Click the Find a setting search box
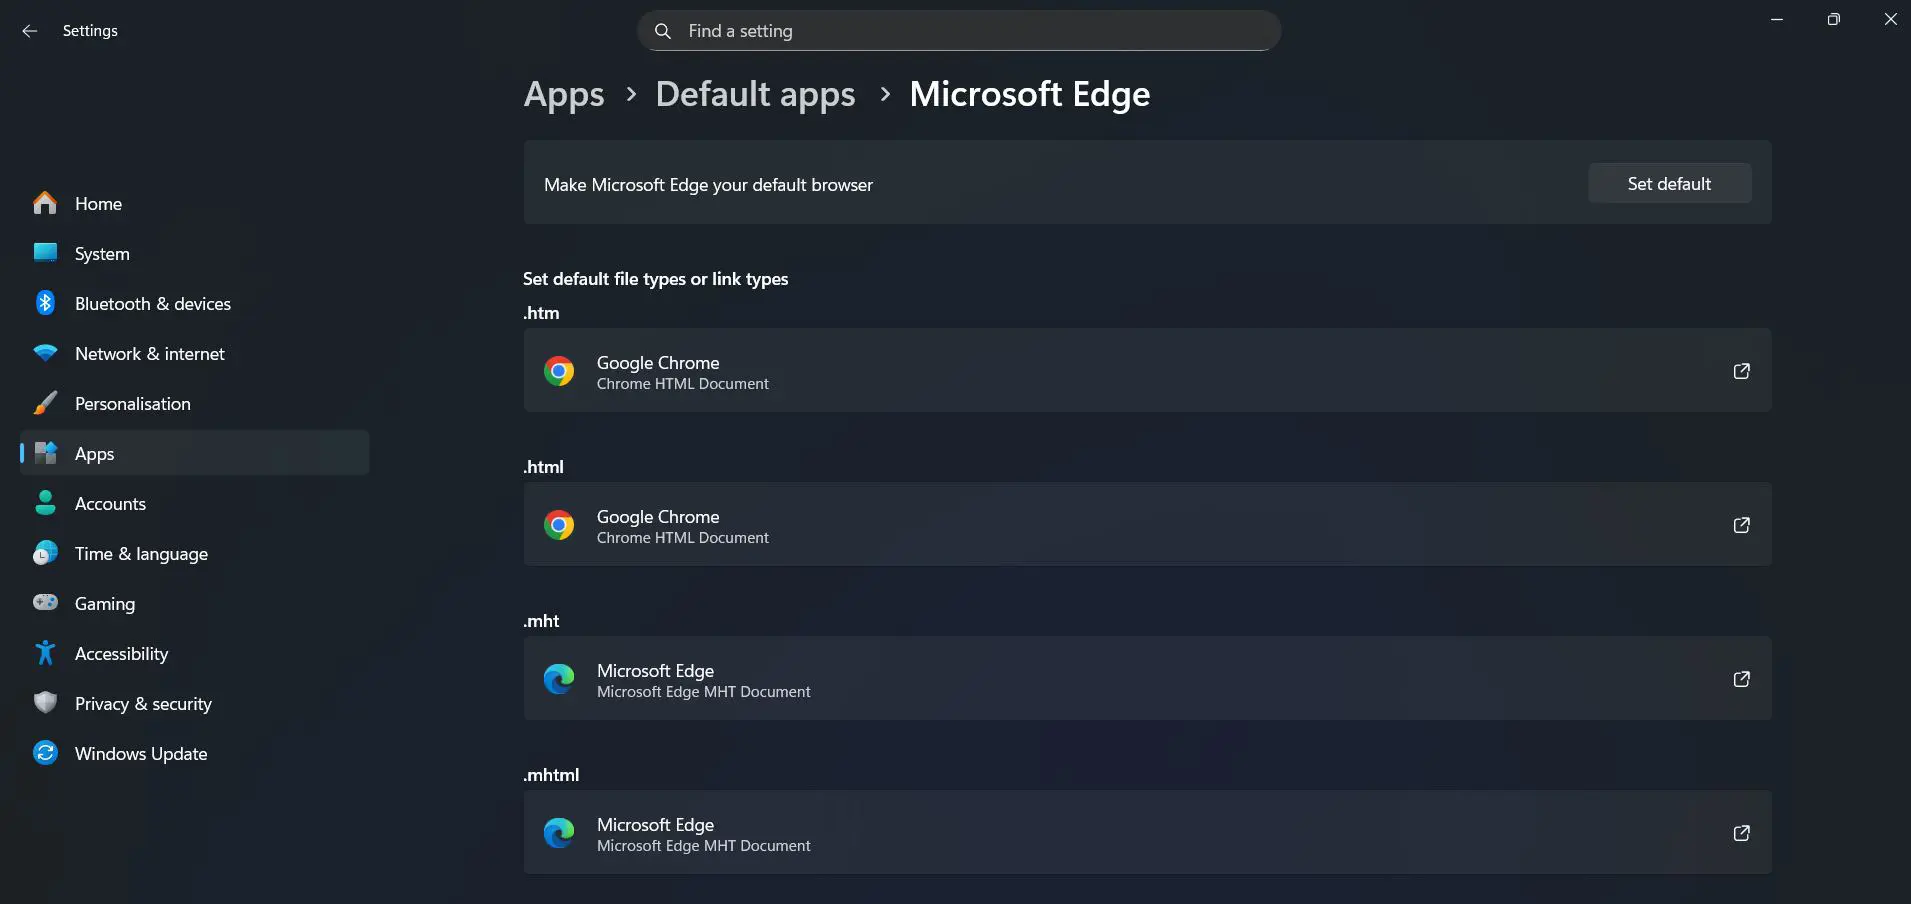Image resolution: width=1911 pixels, height=904 pixels. (x=957, y=30)
